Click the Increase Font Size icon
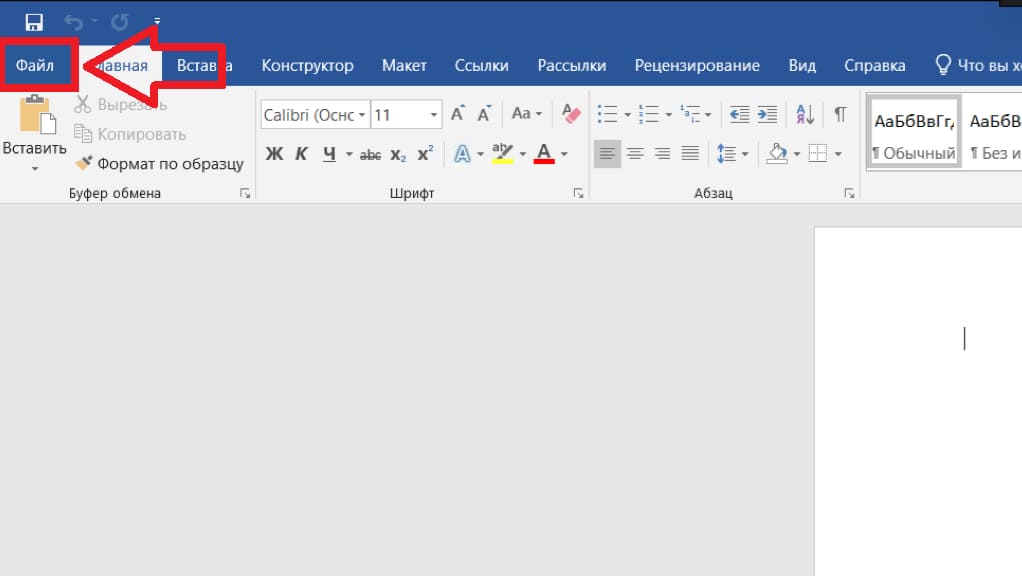The image size is (1022, 576). (x=457, y=114)
